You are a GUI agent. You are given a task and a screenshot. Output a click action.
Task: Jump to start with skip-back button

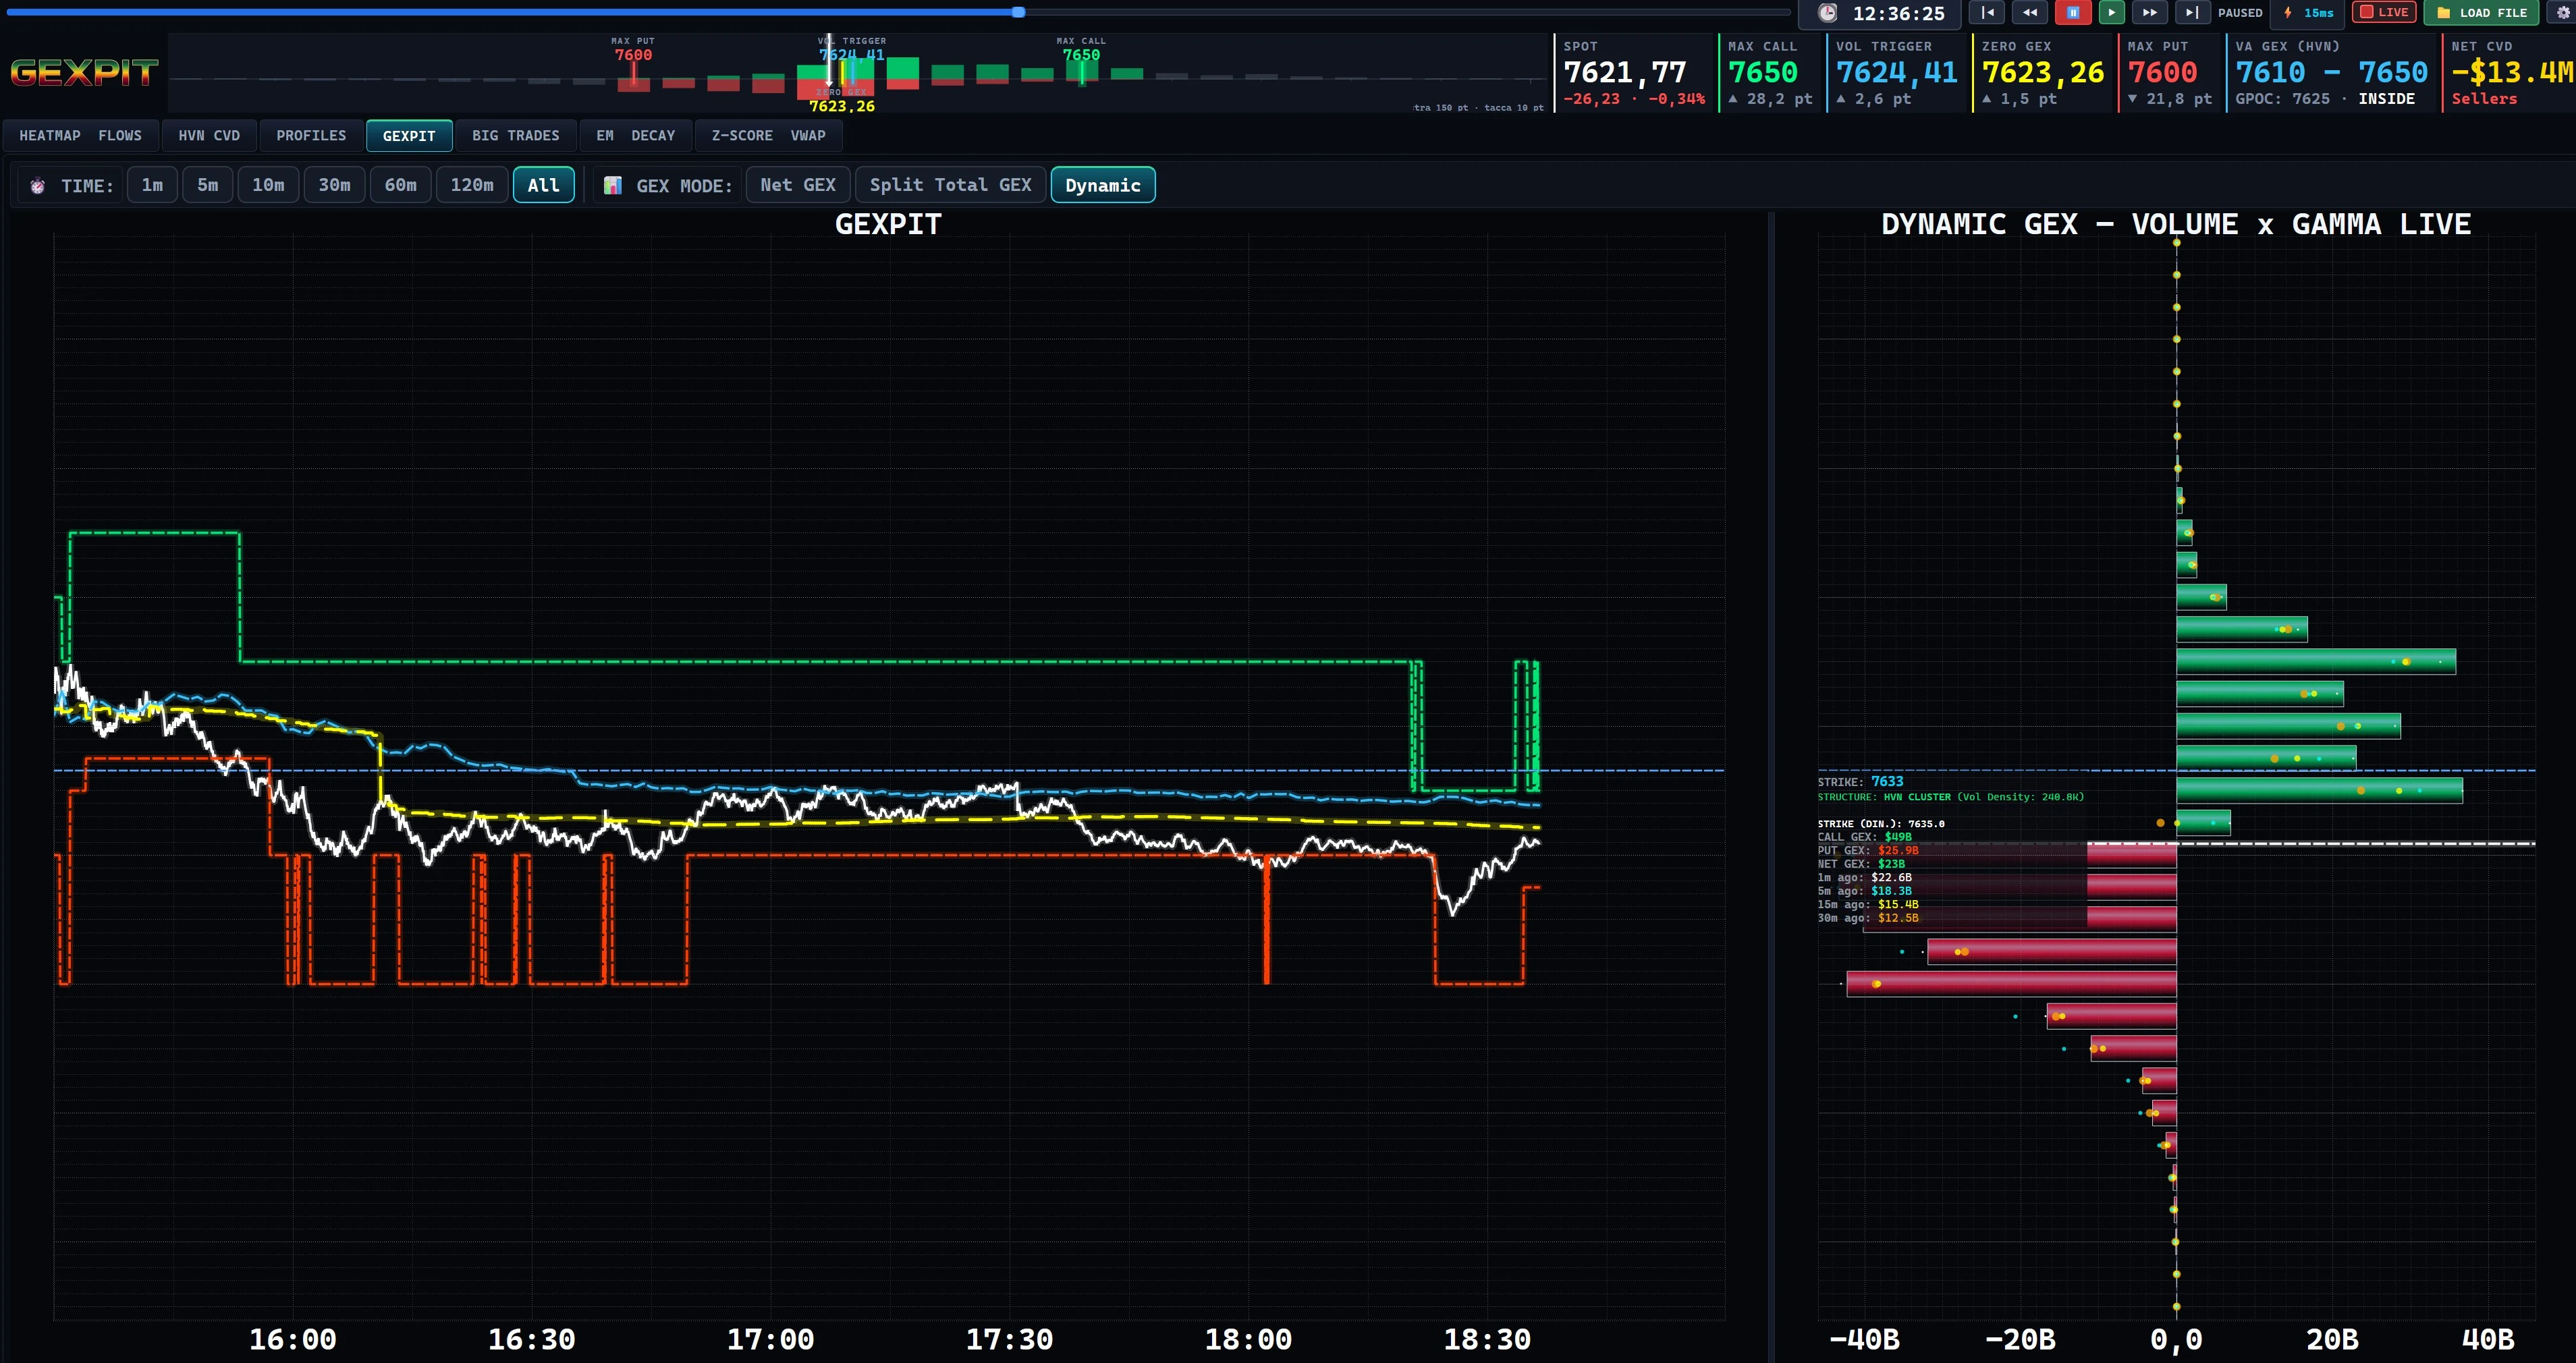[1987, 13]
